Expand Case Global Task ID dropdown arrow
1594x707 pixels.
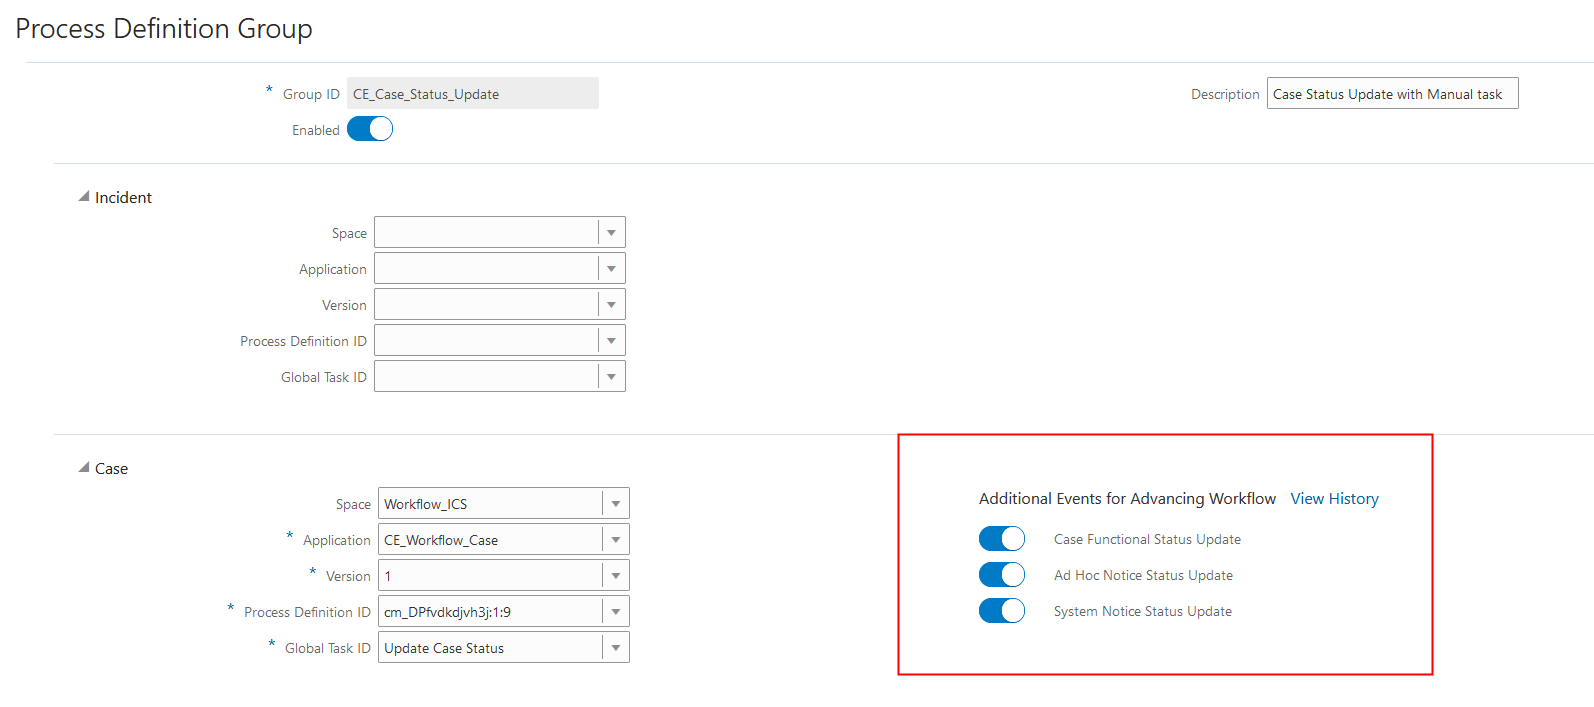point(615,648)
